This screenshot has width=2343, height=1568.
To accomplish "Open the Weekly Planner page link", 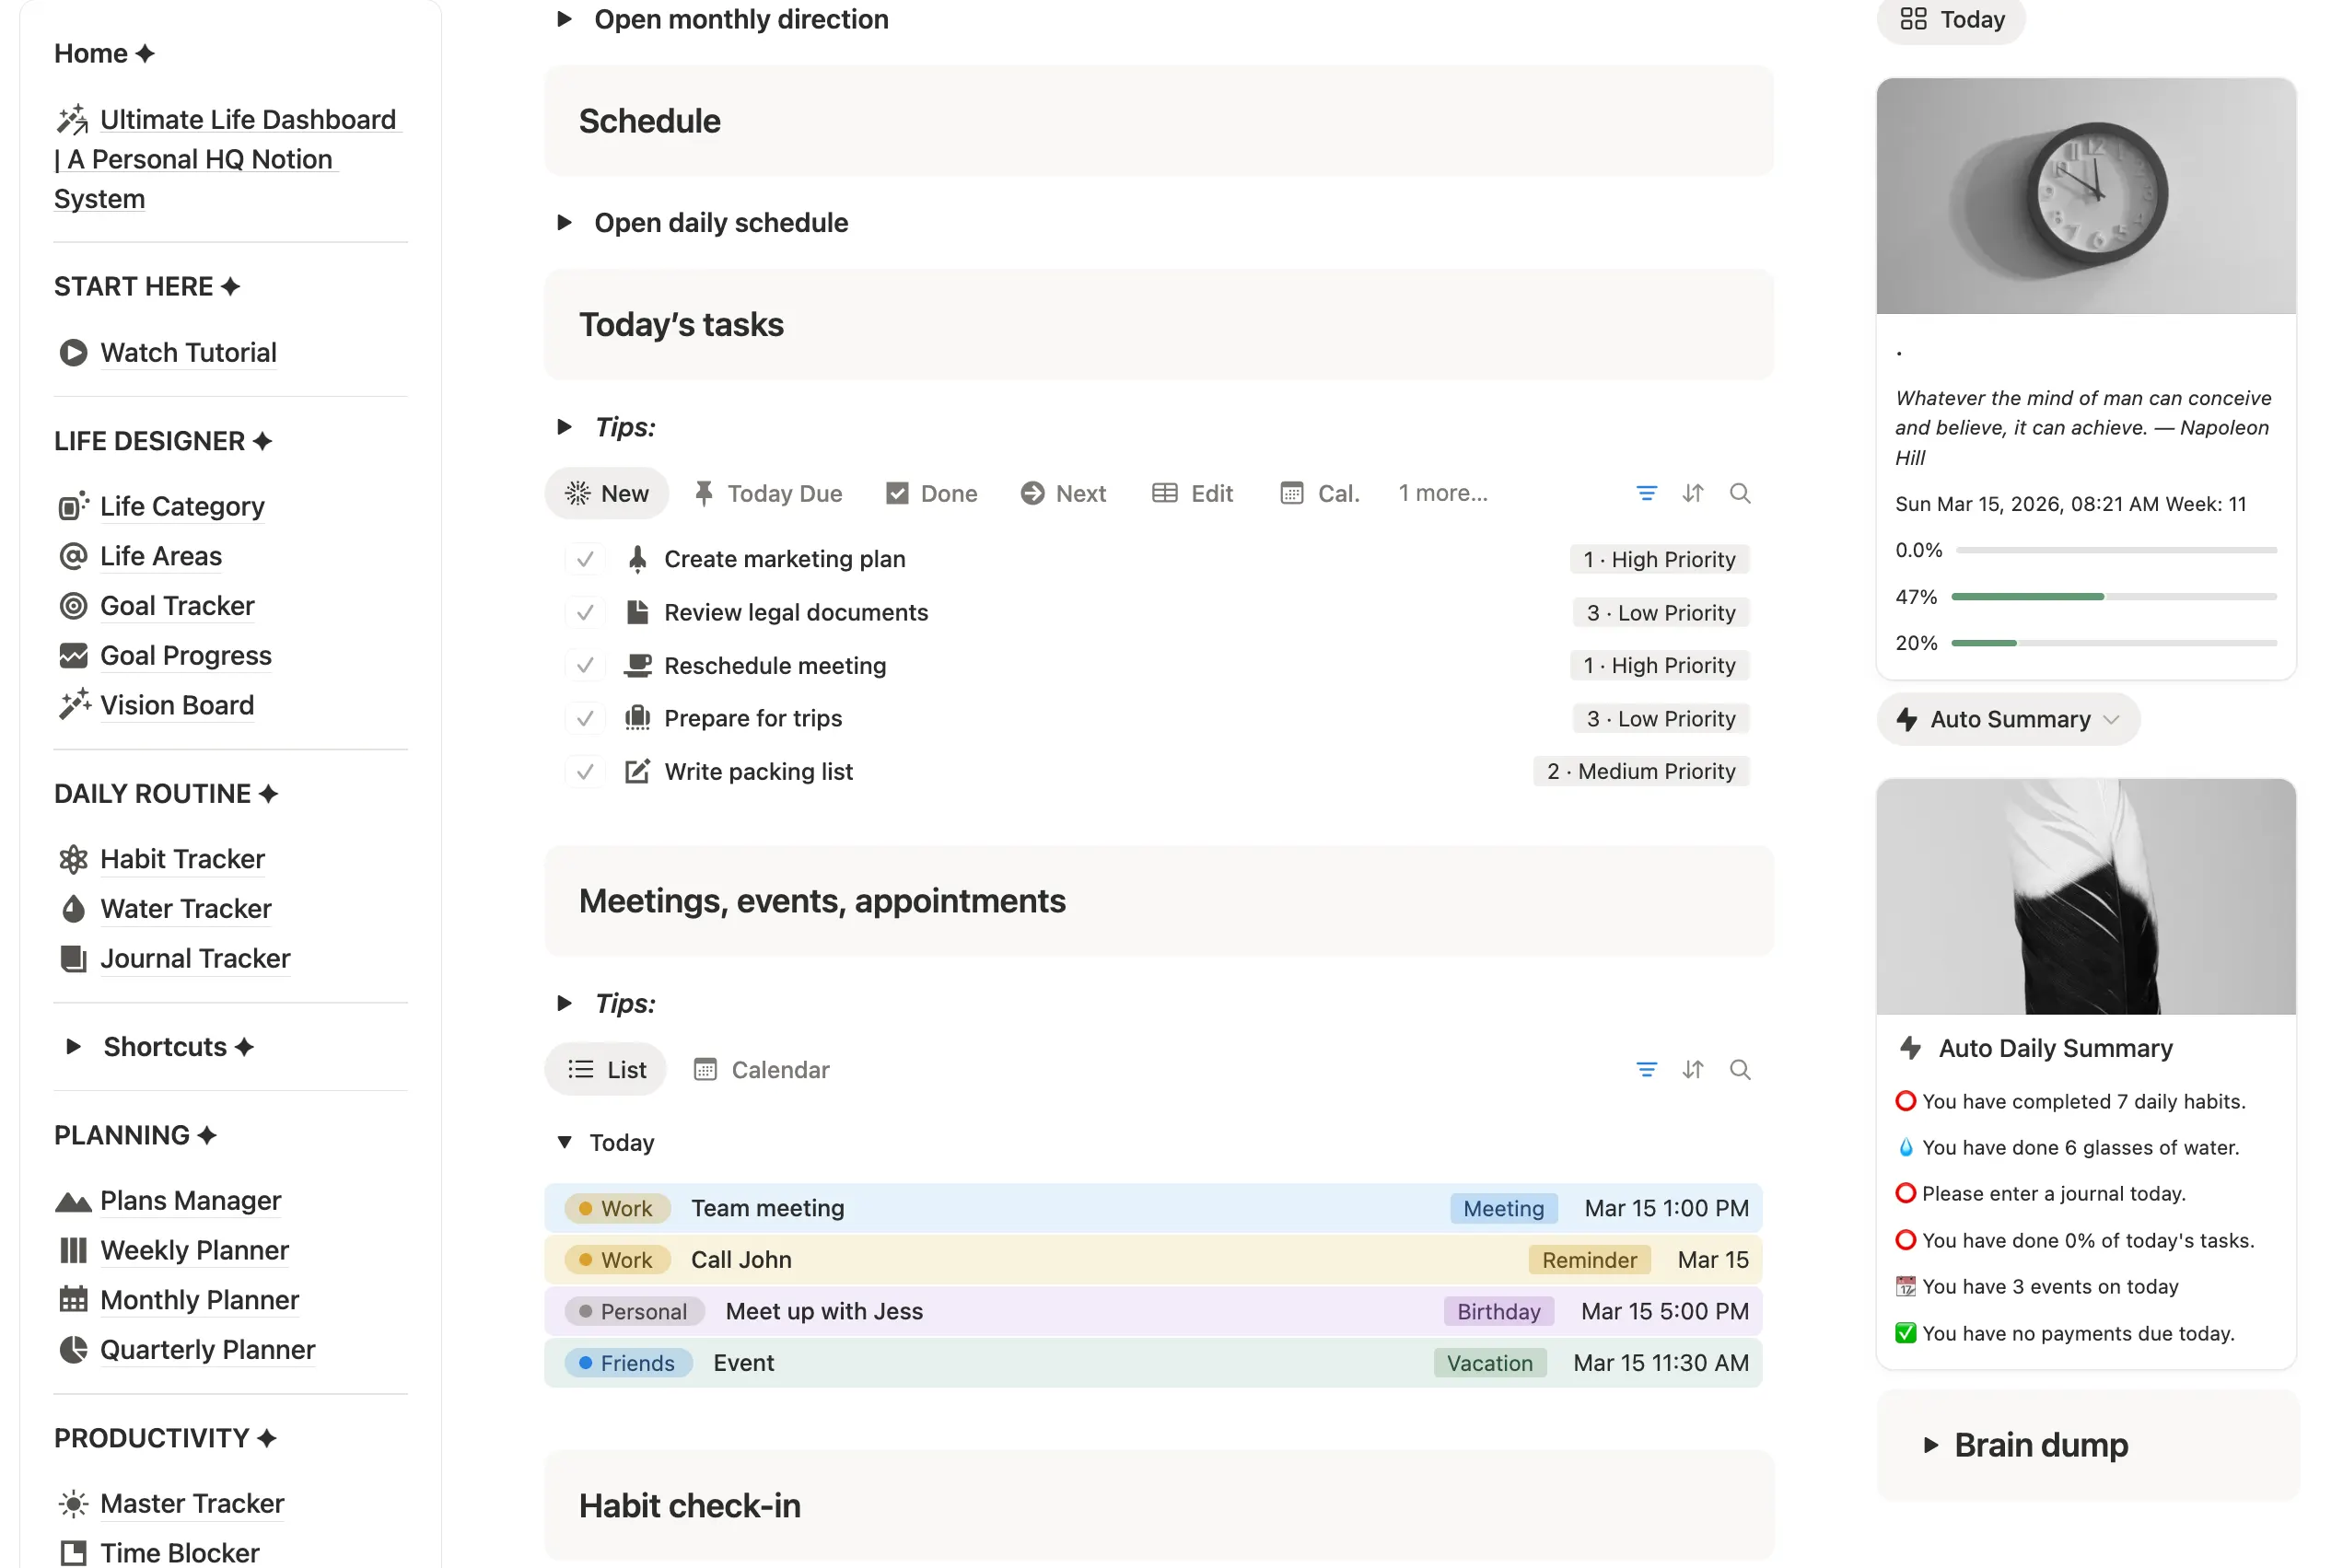I will (194, 1250).
